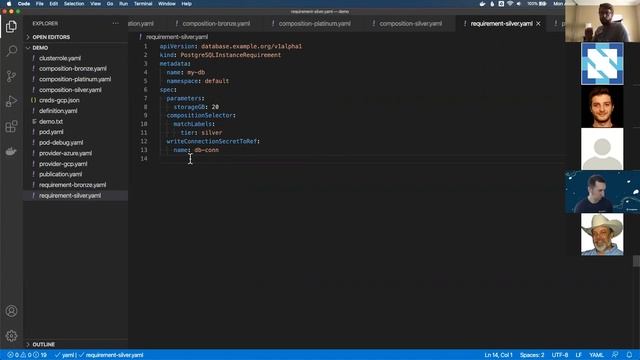Click the Wi-Fi icon in menu bar
The width and height of the screenshot is (640, 360).
coord(510,4)
